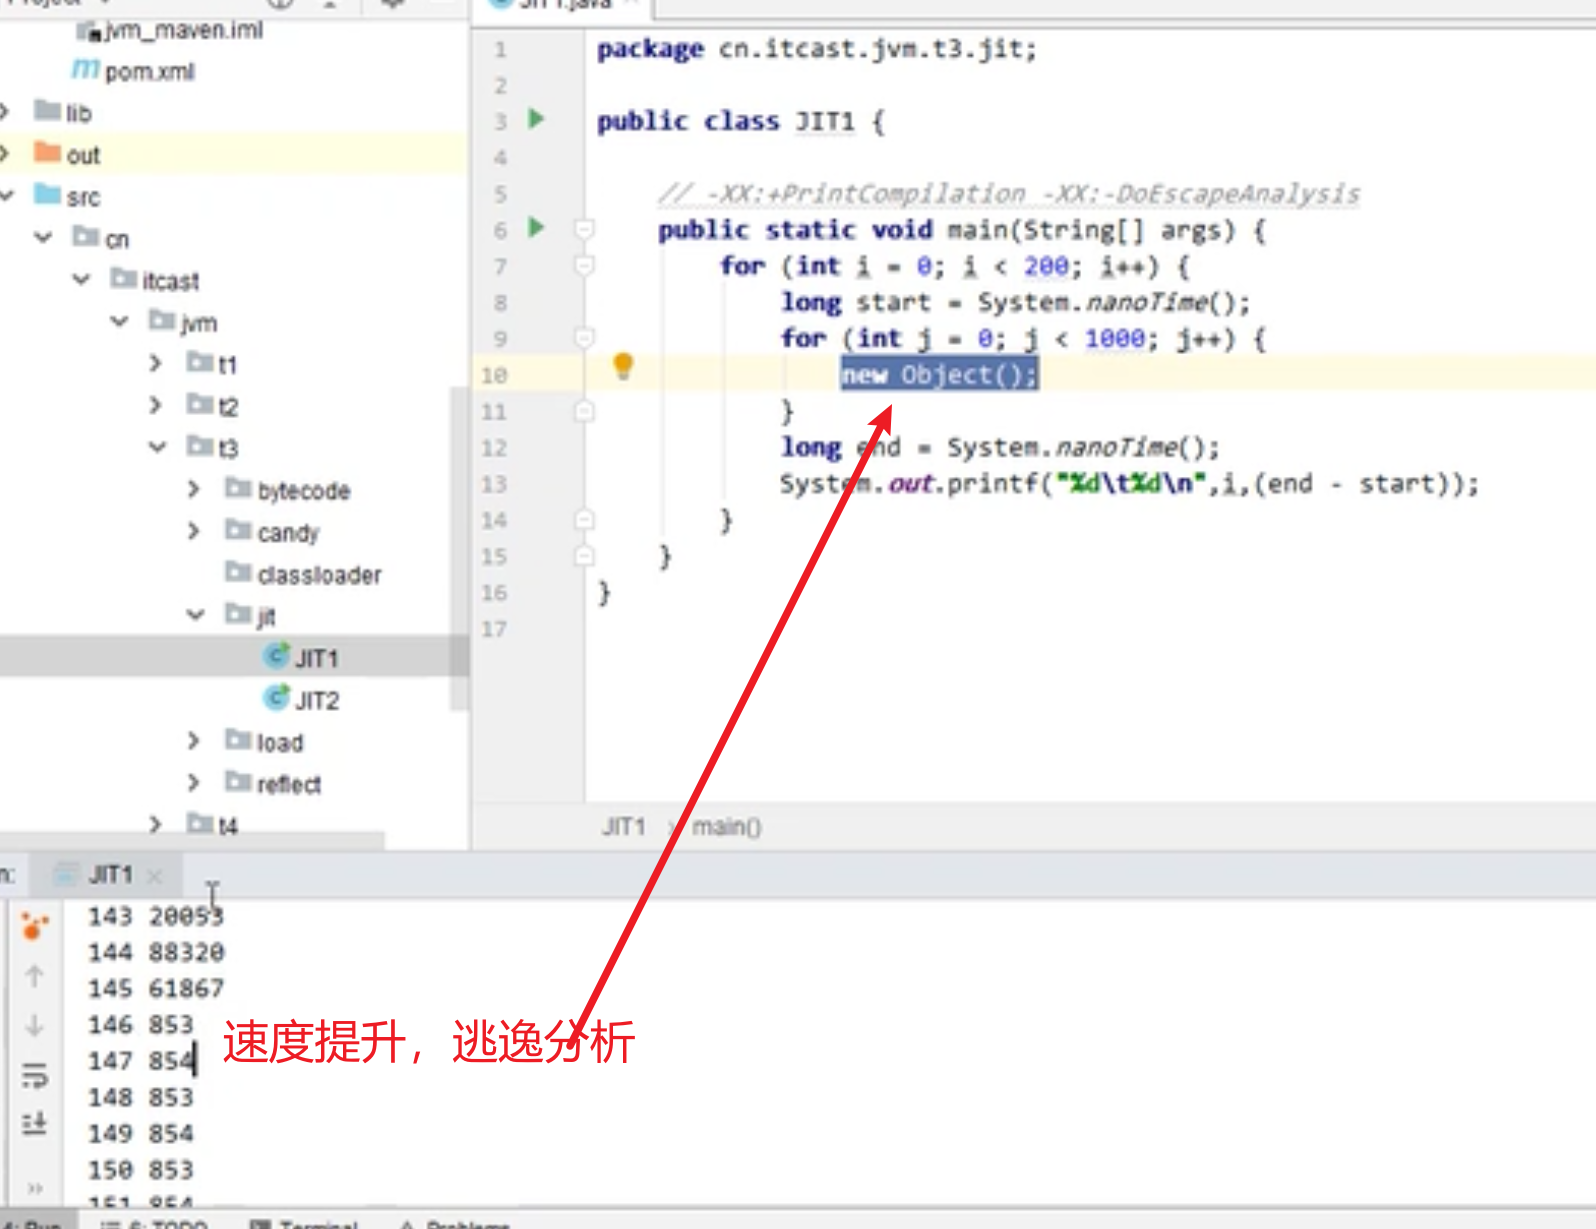This screenshot has width=1596, height=1229.
Task: Select pom.xml in the project tree
Action: point(150,72)
